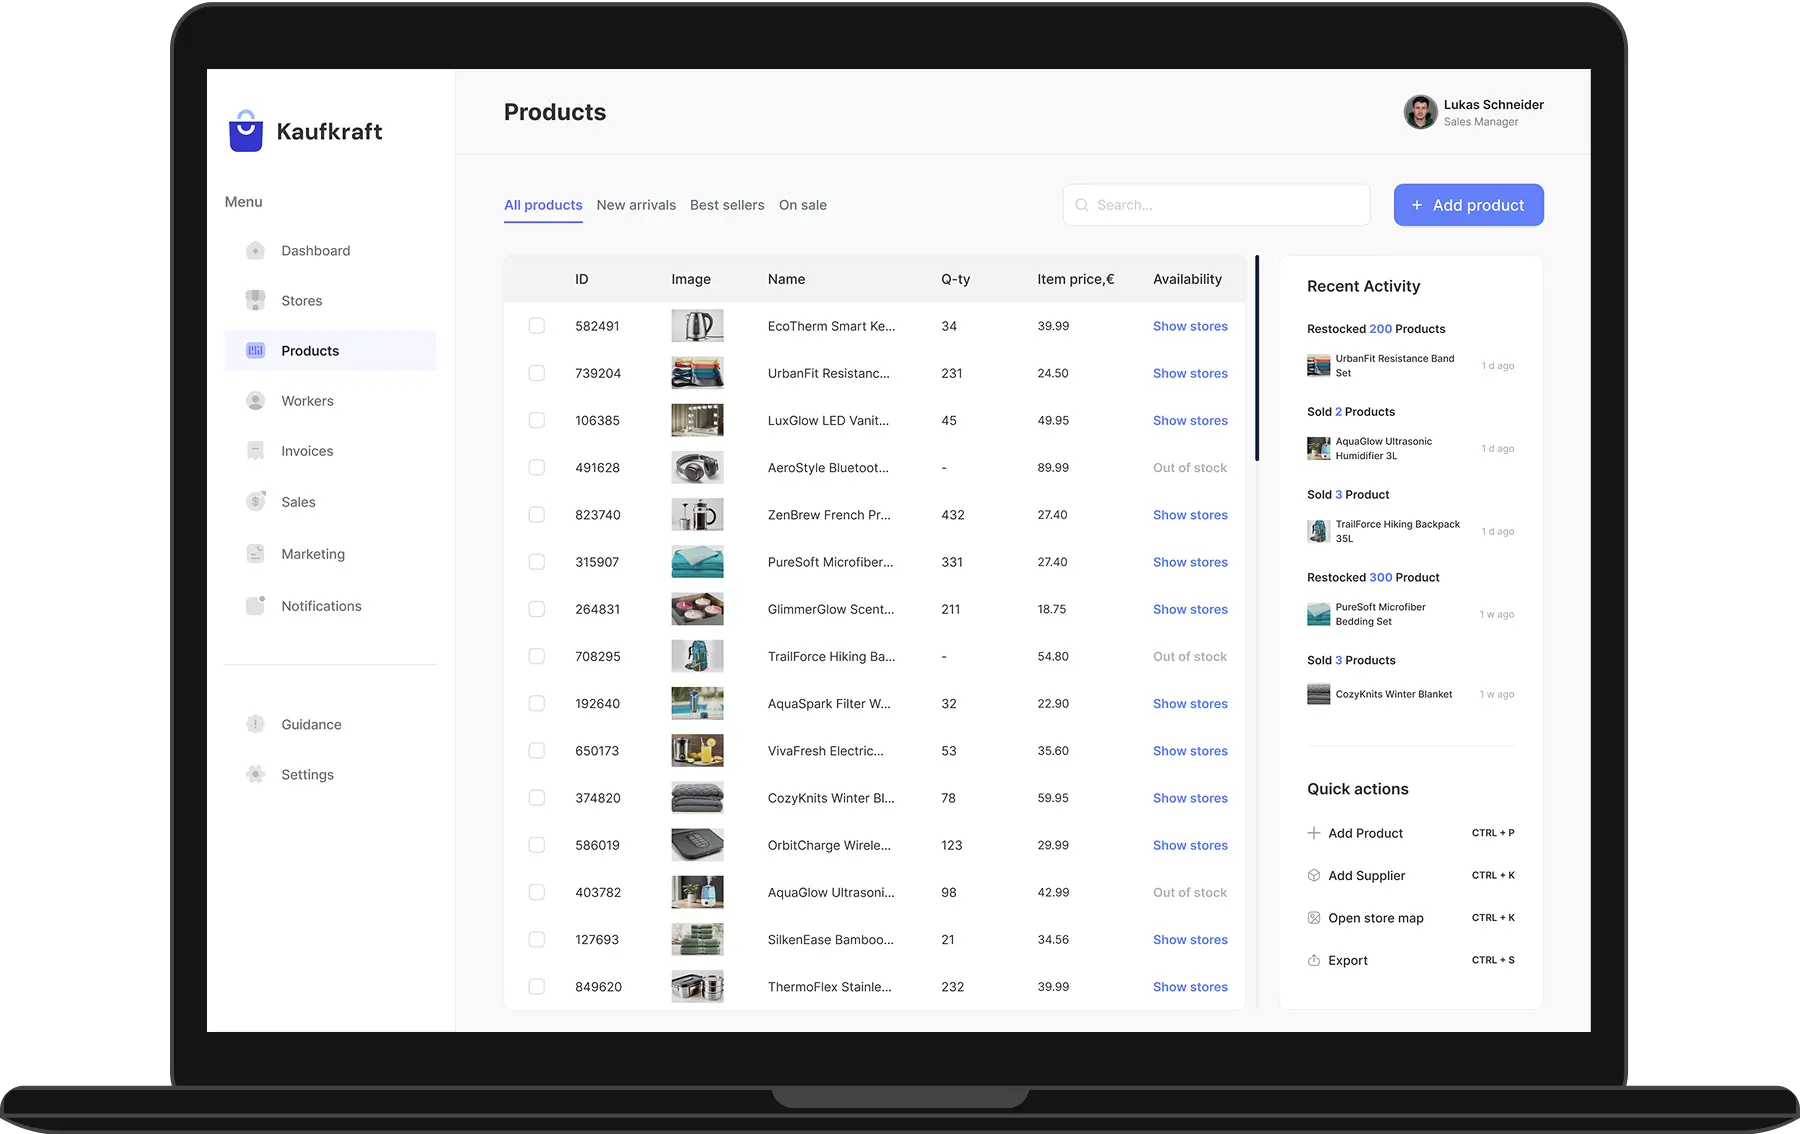The height and width of the screenshot is (1134, 1800).
Task: Check the box next to ID 849620
Action: tap(537, 987)
